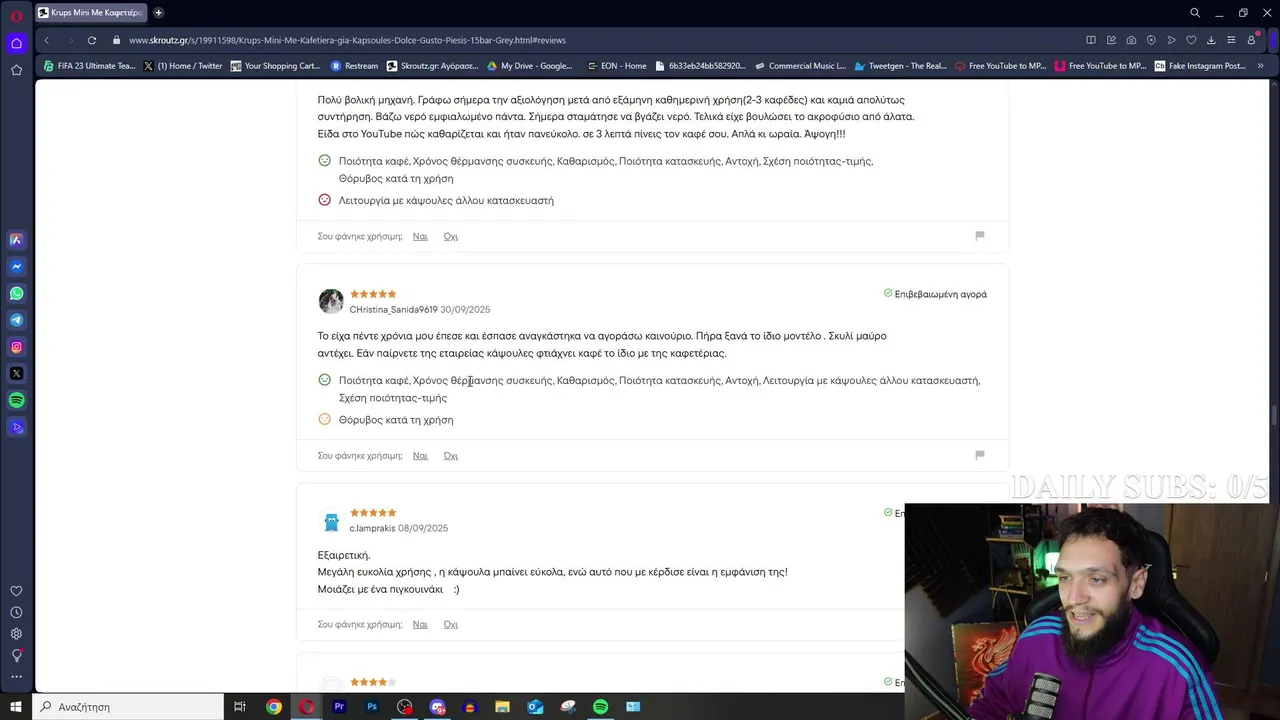Open the sidebar star bookmarks icon
Screen dimensions: 1280x720
[16, 70]
